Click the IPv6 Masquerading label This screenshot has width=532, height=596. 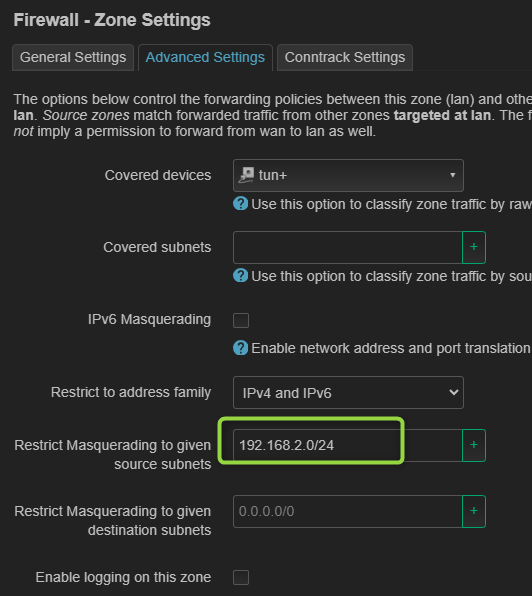[149, 319]
